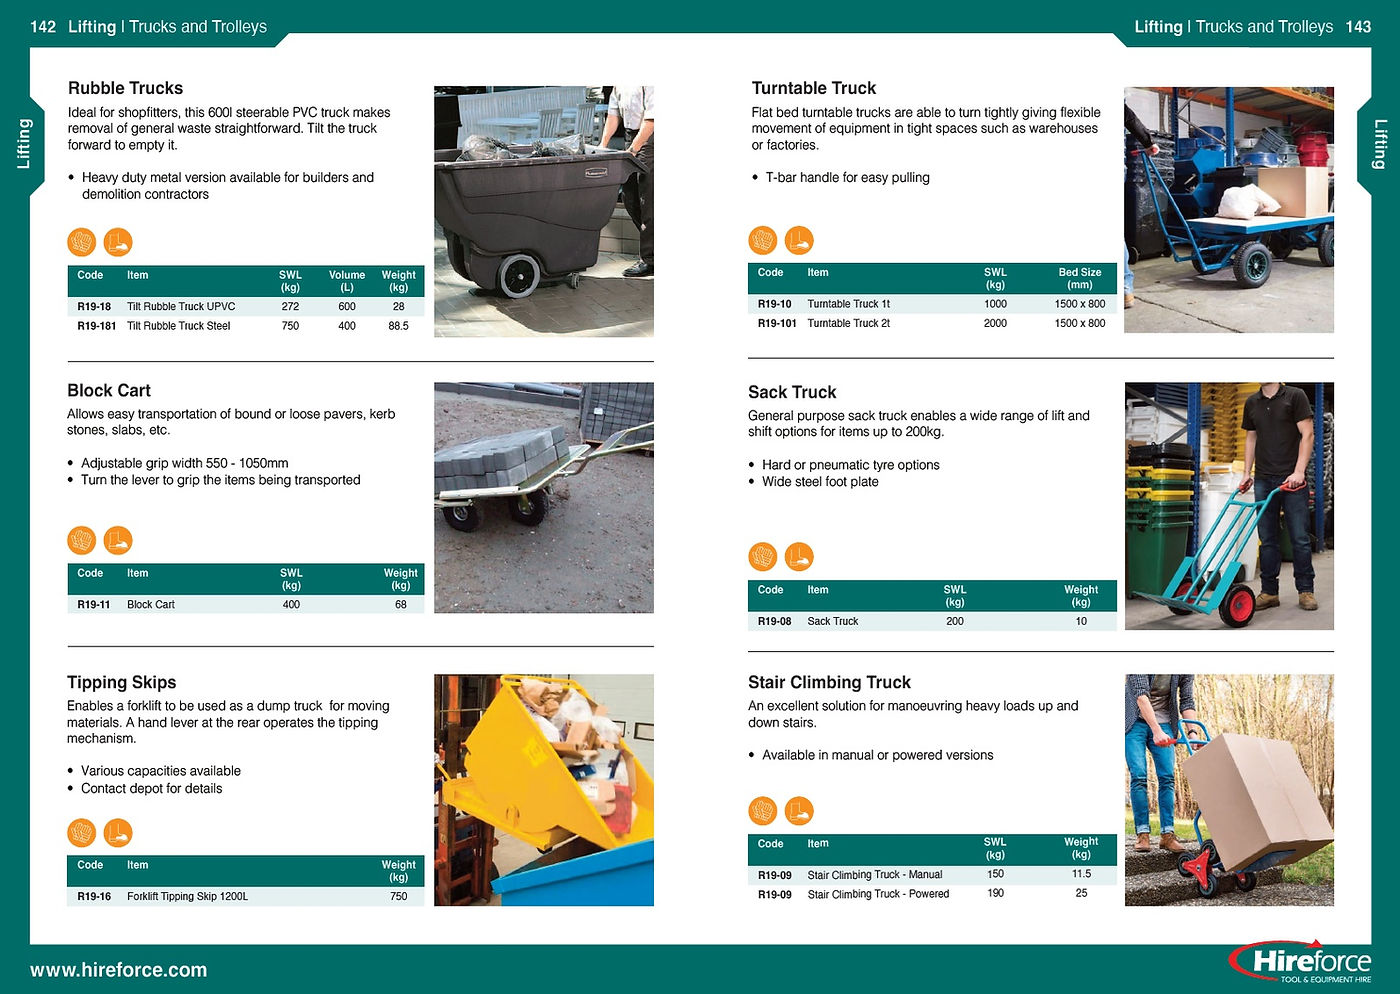Click page 142 header 'Lifting | Trucks and Trolleys'
1400x994 pixels.
[167, 27]
